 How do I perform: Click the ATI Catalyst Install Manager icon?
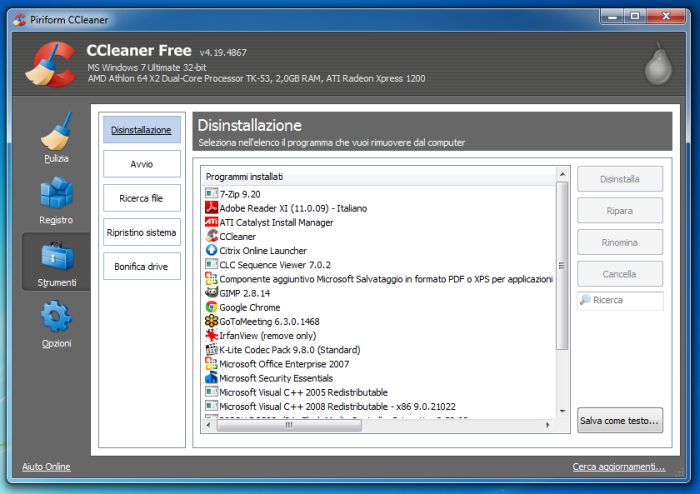(211, 222)
